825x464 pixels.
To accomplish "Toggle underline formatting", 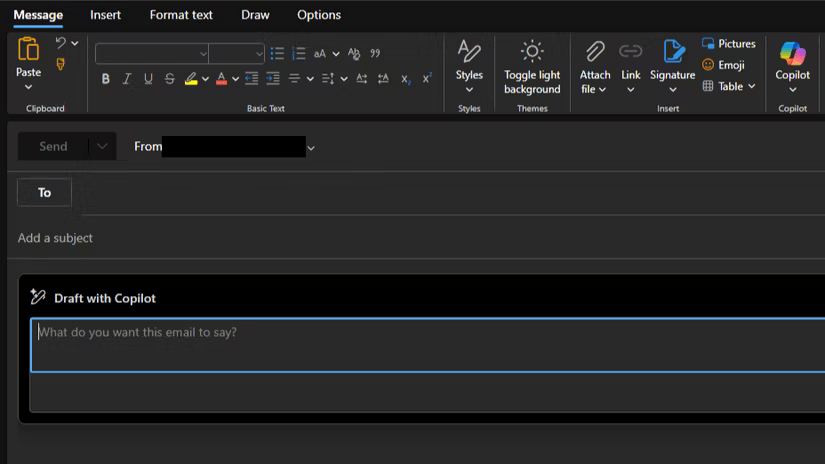I will [x=148, y=79].
